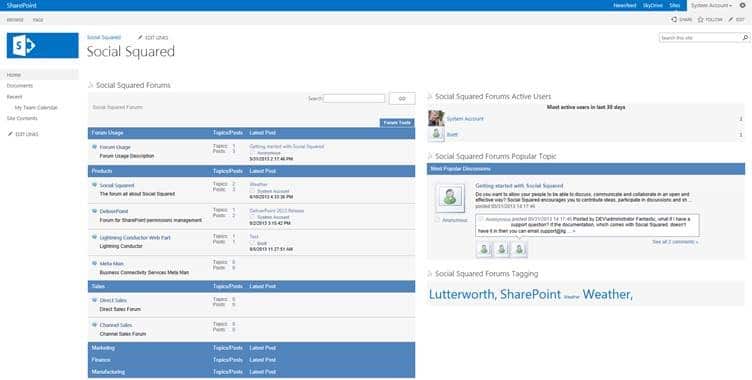This screenshot has width=752, height=380.
Task: Click Brett's avatar in Active Users
Action: click(x=436, y=134)
